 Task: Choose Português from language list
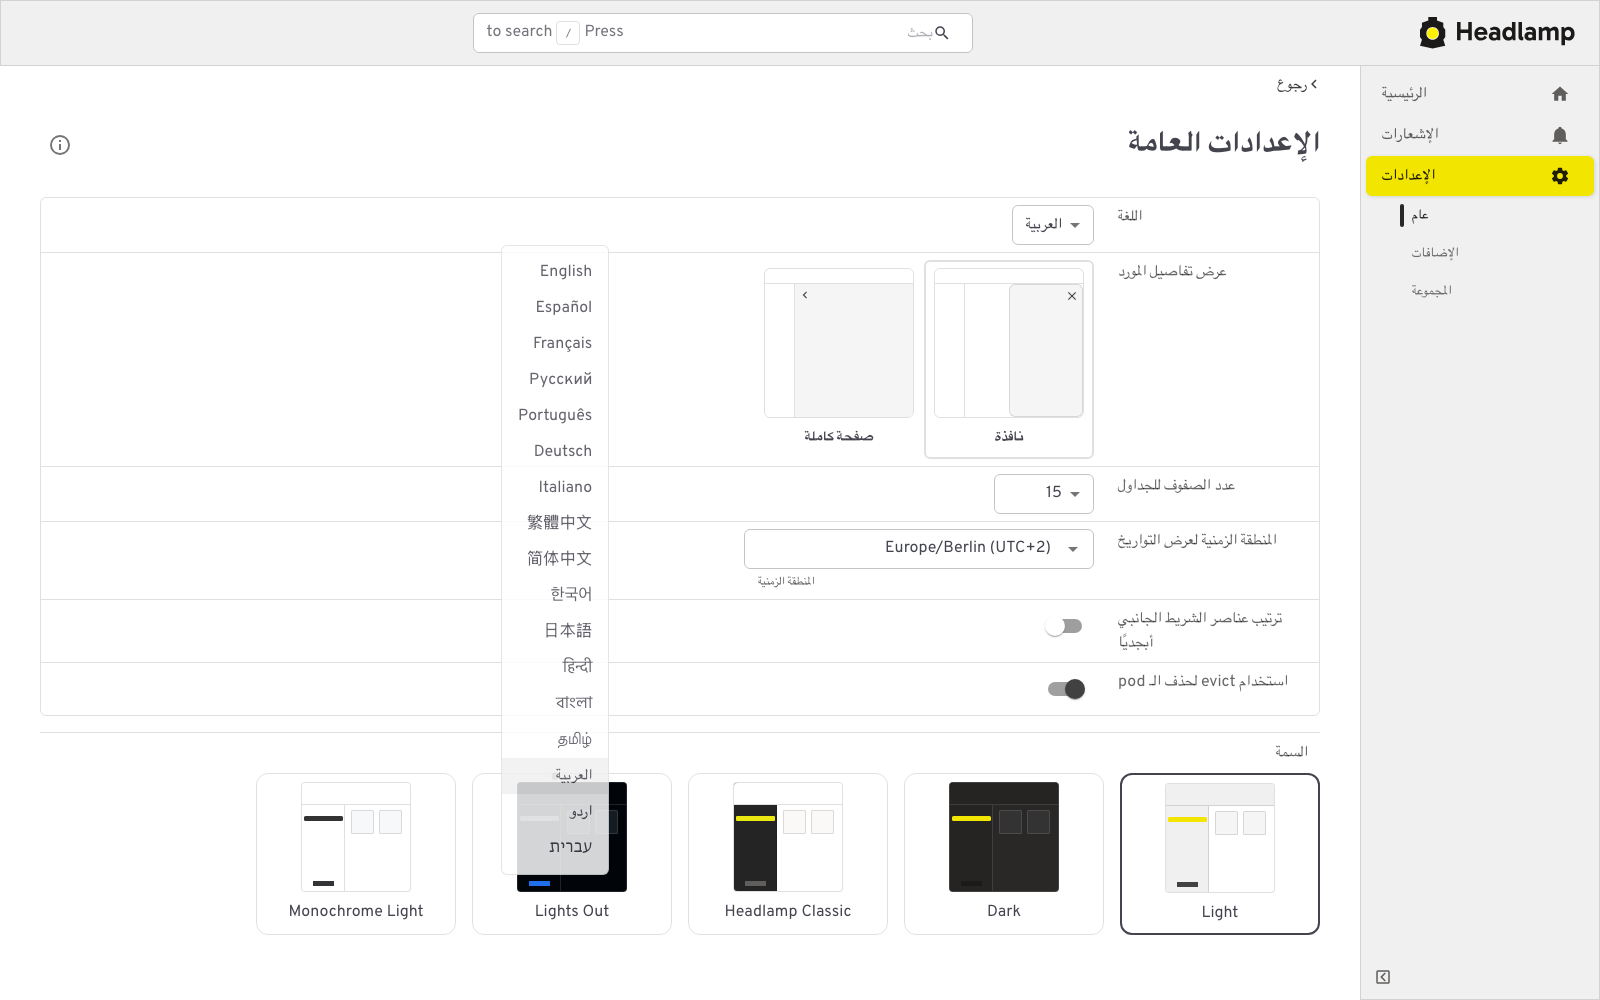click(x=555, y=415)
